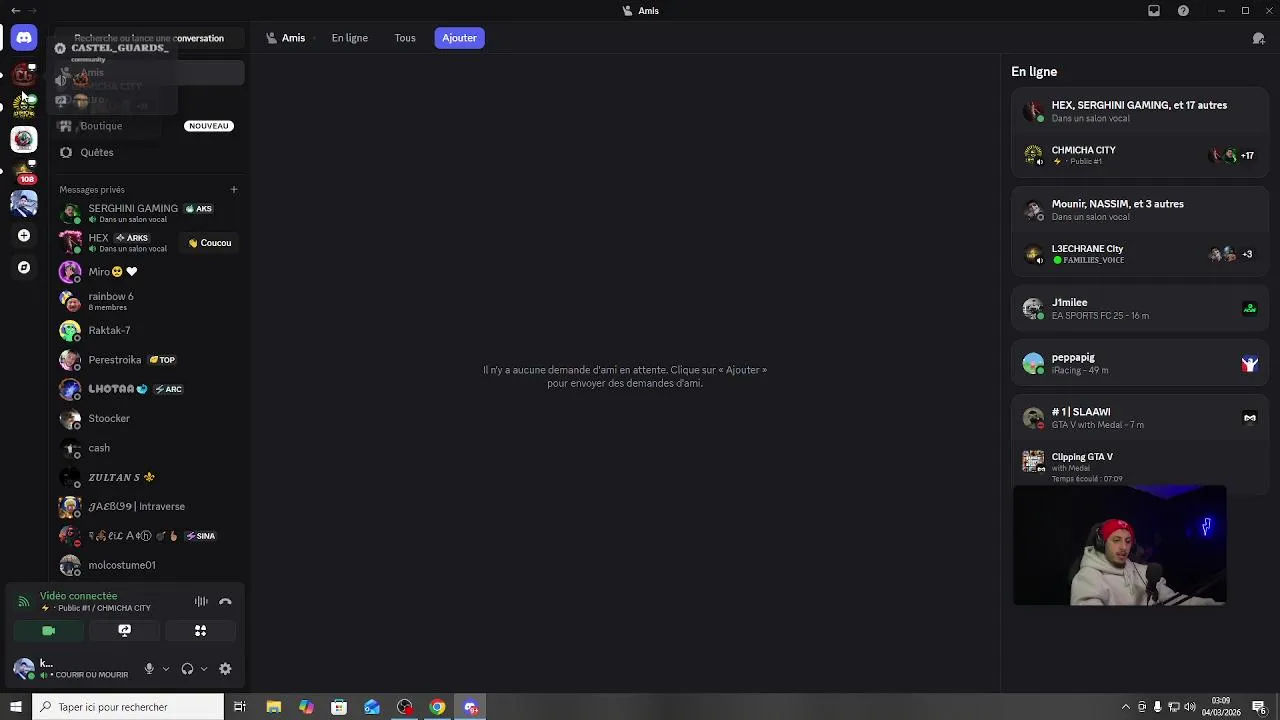
Task: Click the search or start conversation field
Action: coord(150,38)
